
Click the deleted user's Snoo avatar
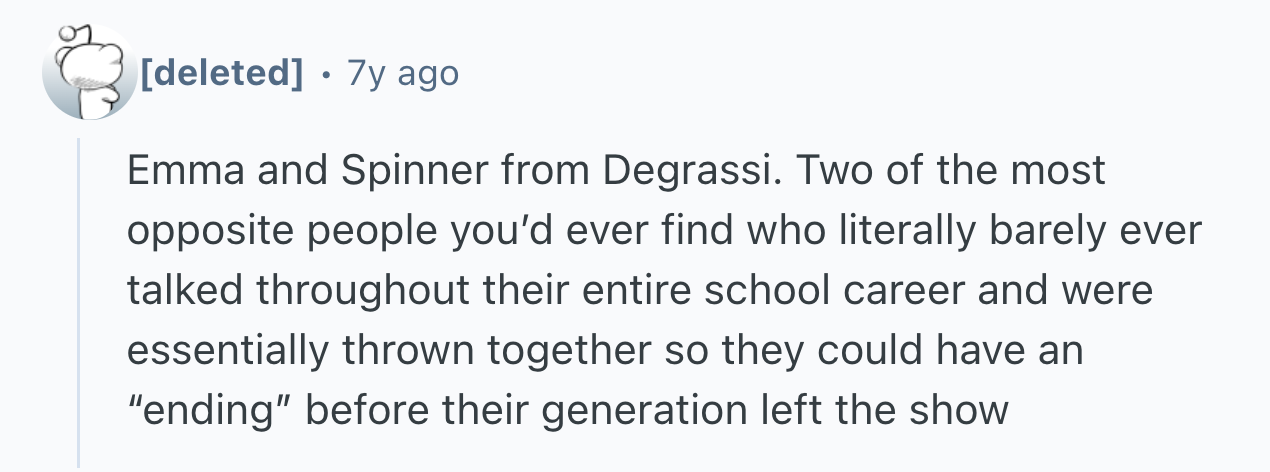coord(88,73)
